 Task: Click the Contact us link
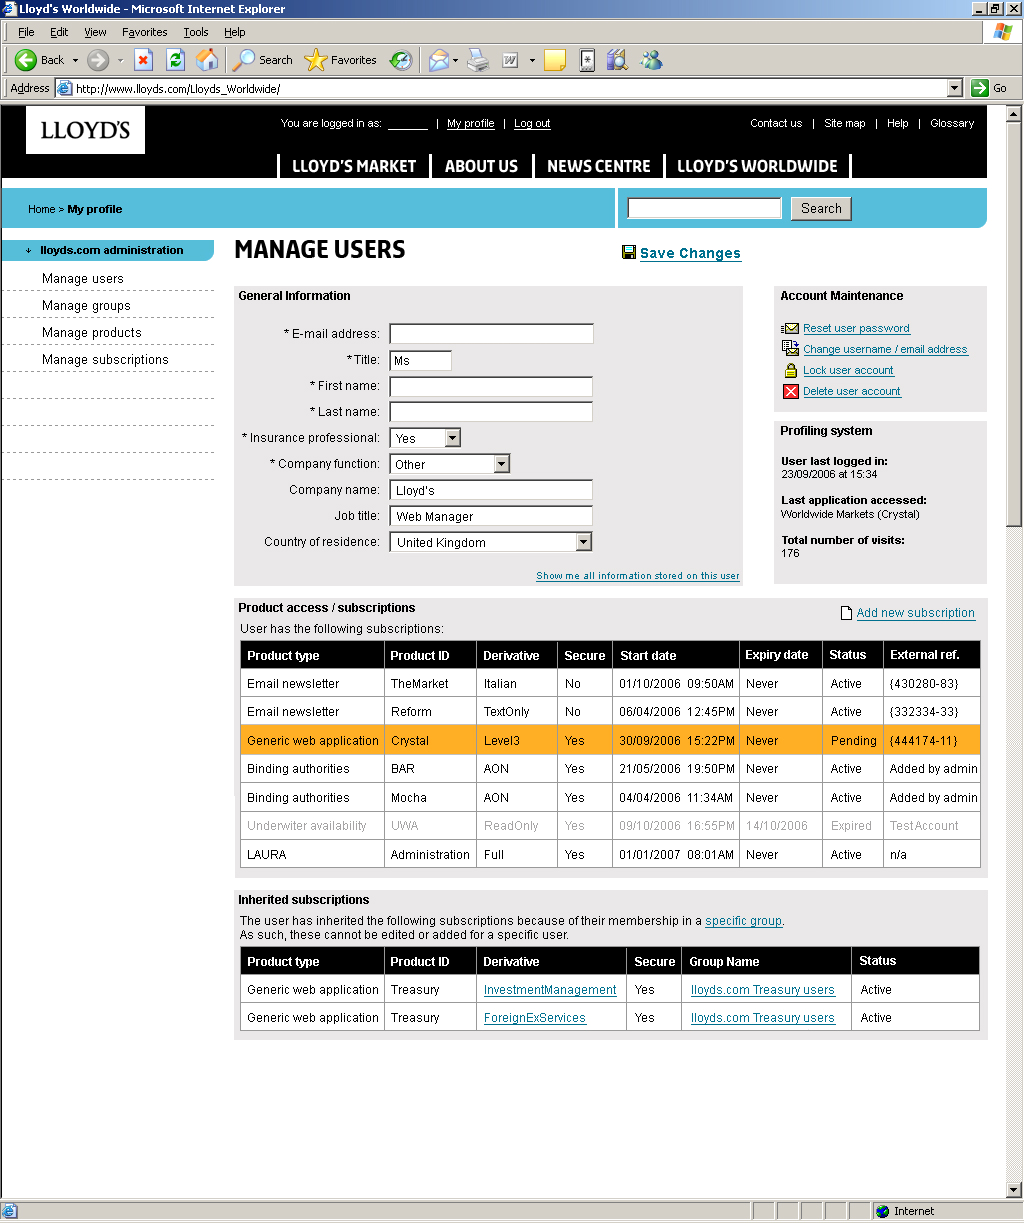[x=776, y=124]
